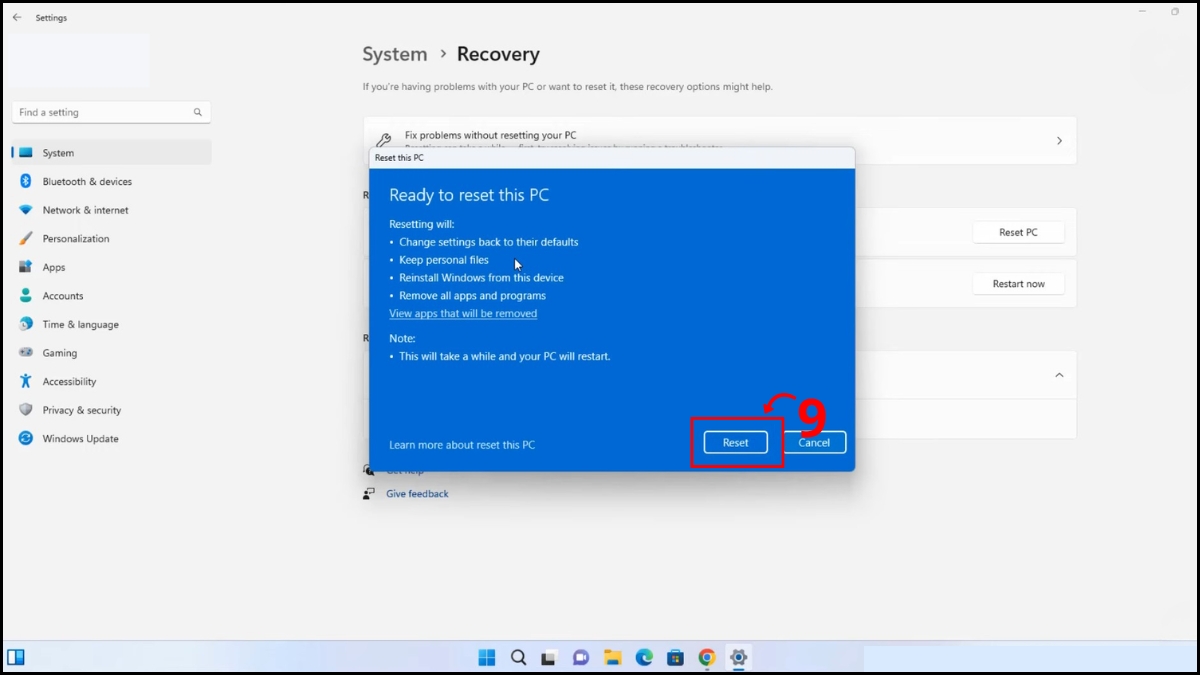This screenshot has width=1200, height=675.
Task: Open "View apps that will be removed"
Action: tap(463, 313)
